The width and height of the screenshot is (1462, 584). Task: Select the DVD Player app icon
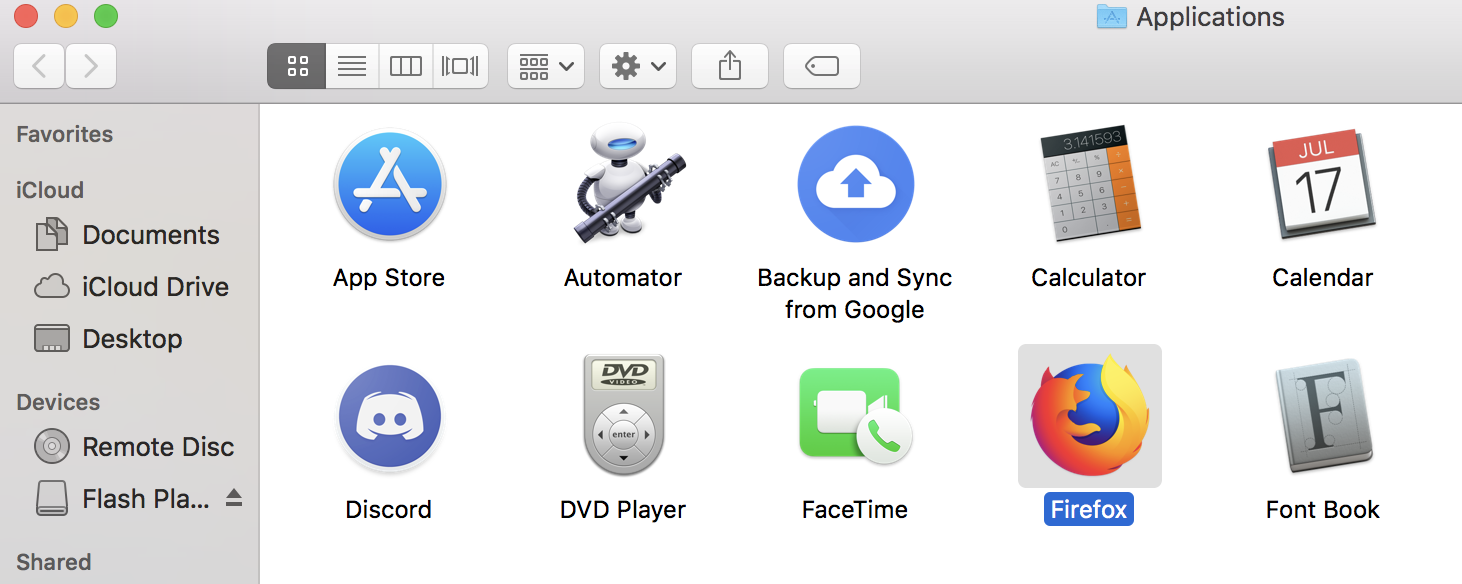coord(623,415)
